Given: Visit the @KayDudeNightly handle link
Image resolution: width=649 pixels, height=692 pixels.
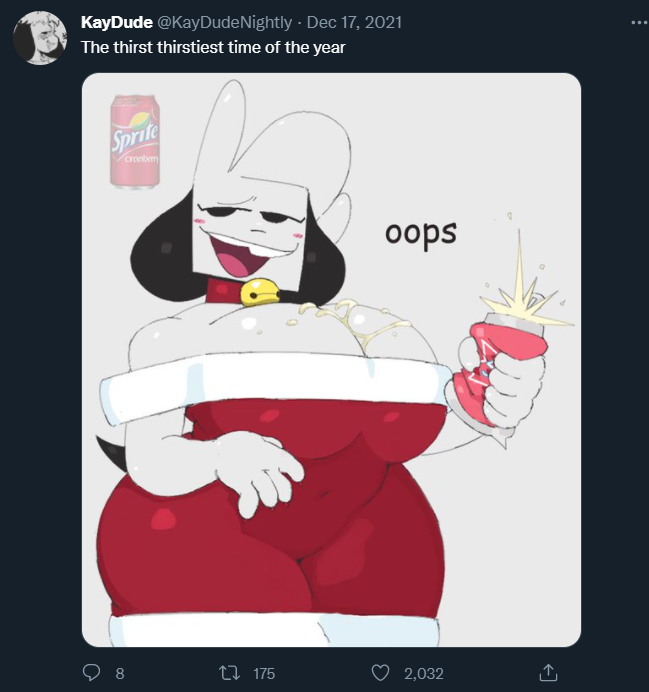Looking at the screenshot, I should pos(224,22).
